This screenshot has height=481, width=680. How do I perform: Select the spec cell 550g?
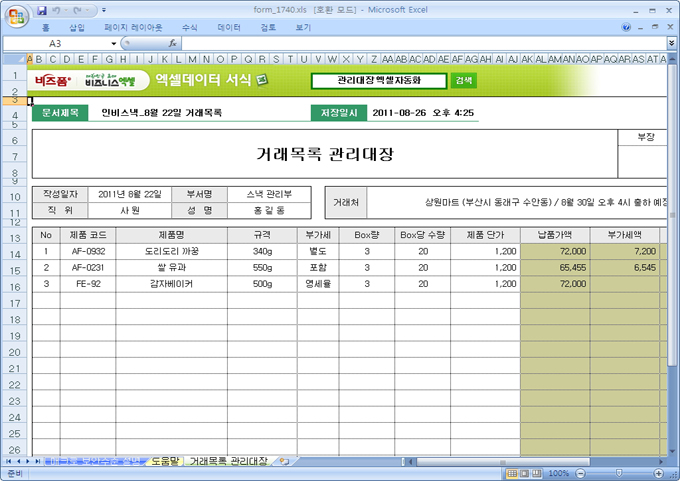pos(262,268)
